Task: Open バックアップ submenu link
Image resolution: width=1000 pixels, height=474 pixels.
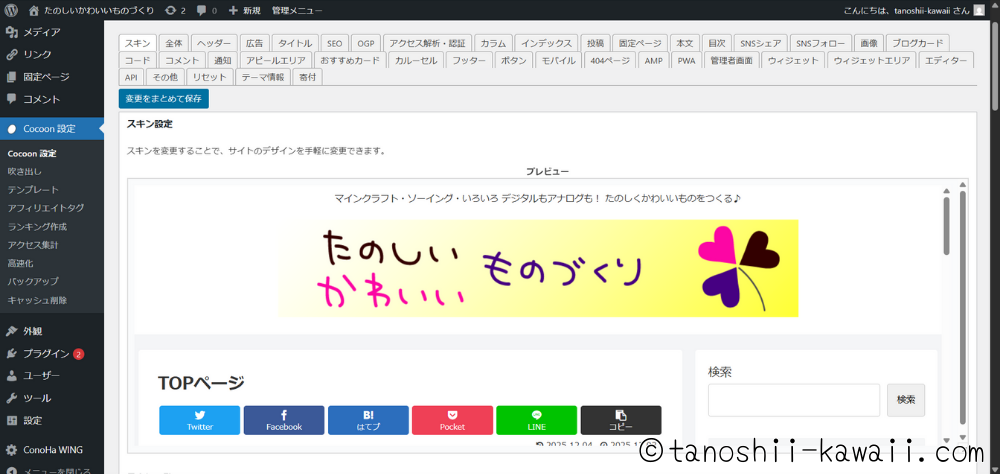Action: [33, 281]
